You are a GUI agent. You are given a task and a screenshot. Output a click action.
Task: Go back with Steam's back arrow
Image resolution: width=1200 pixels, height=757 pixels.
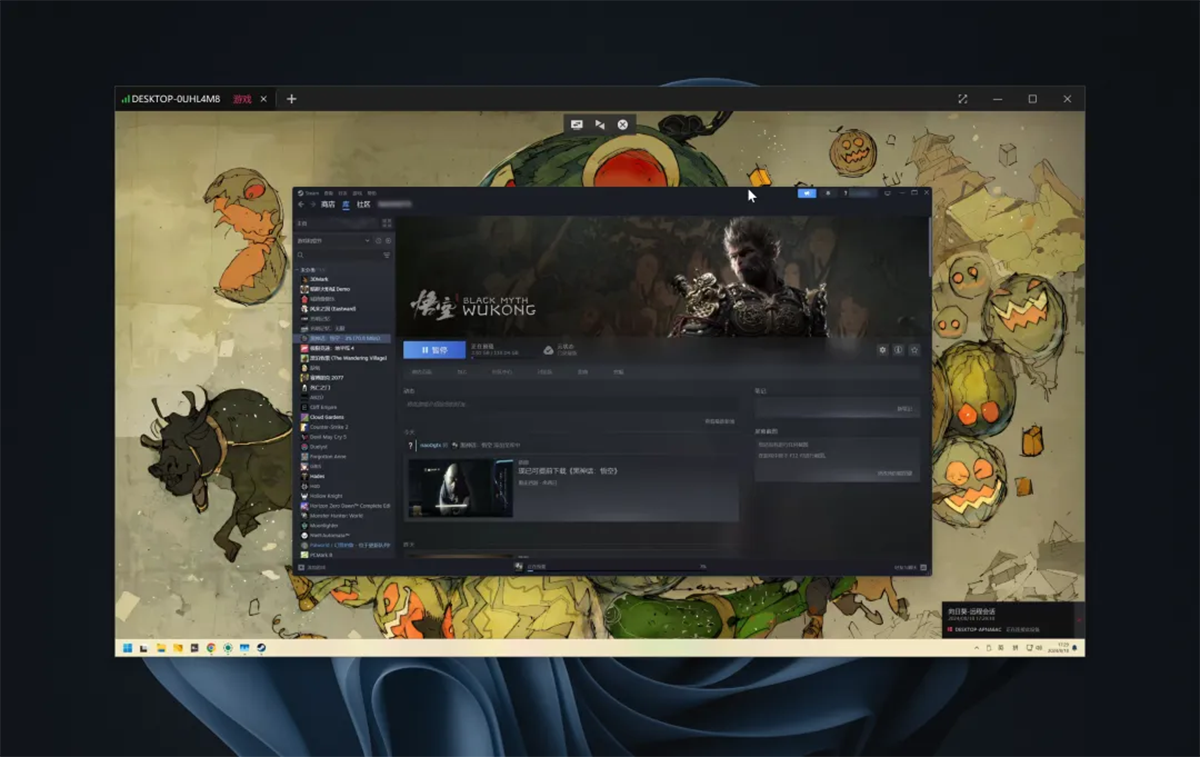301,204
